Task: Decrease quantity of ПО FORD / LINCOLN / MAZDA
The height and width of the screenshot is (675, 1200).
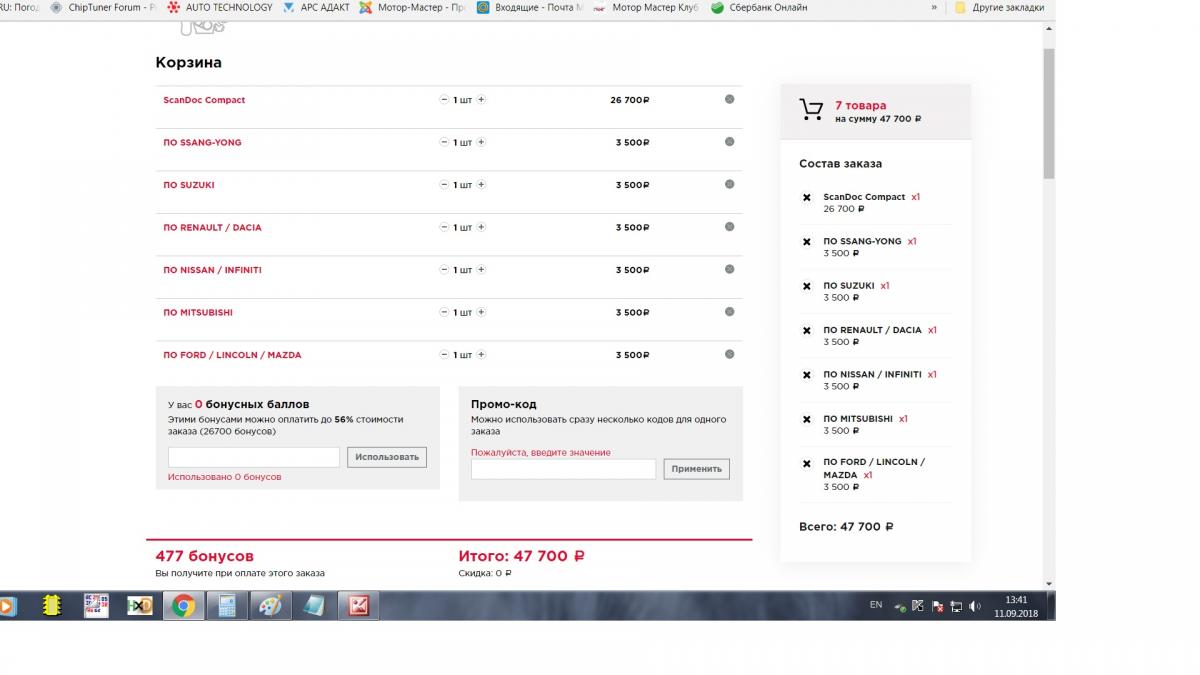Action: click(444, 355)
